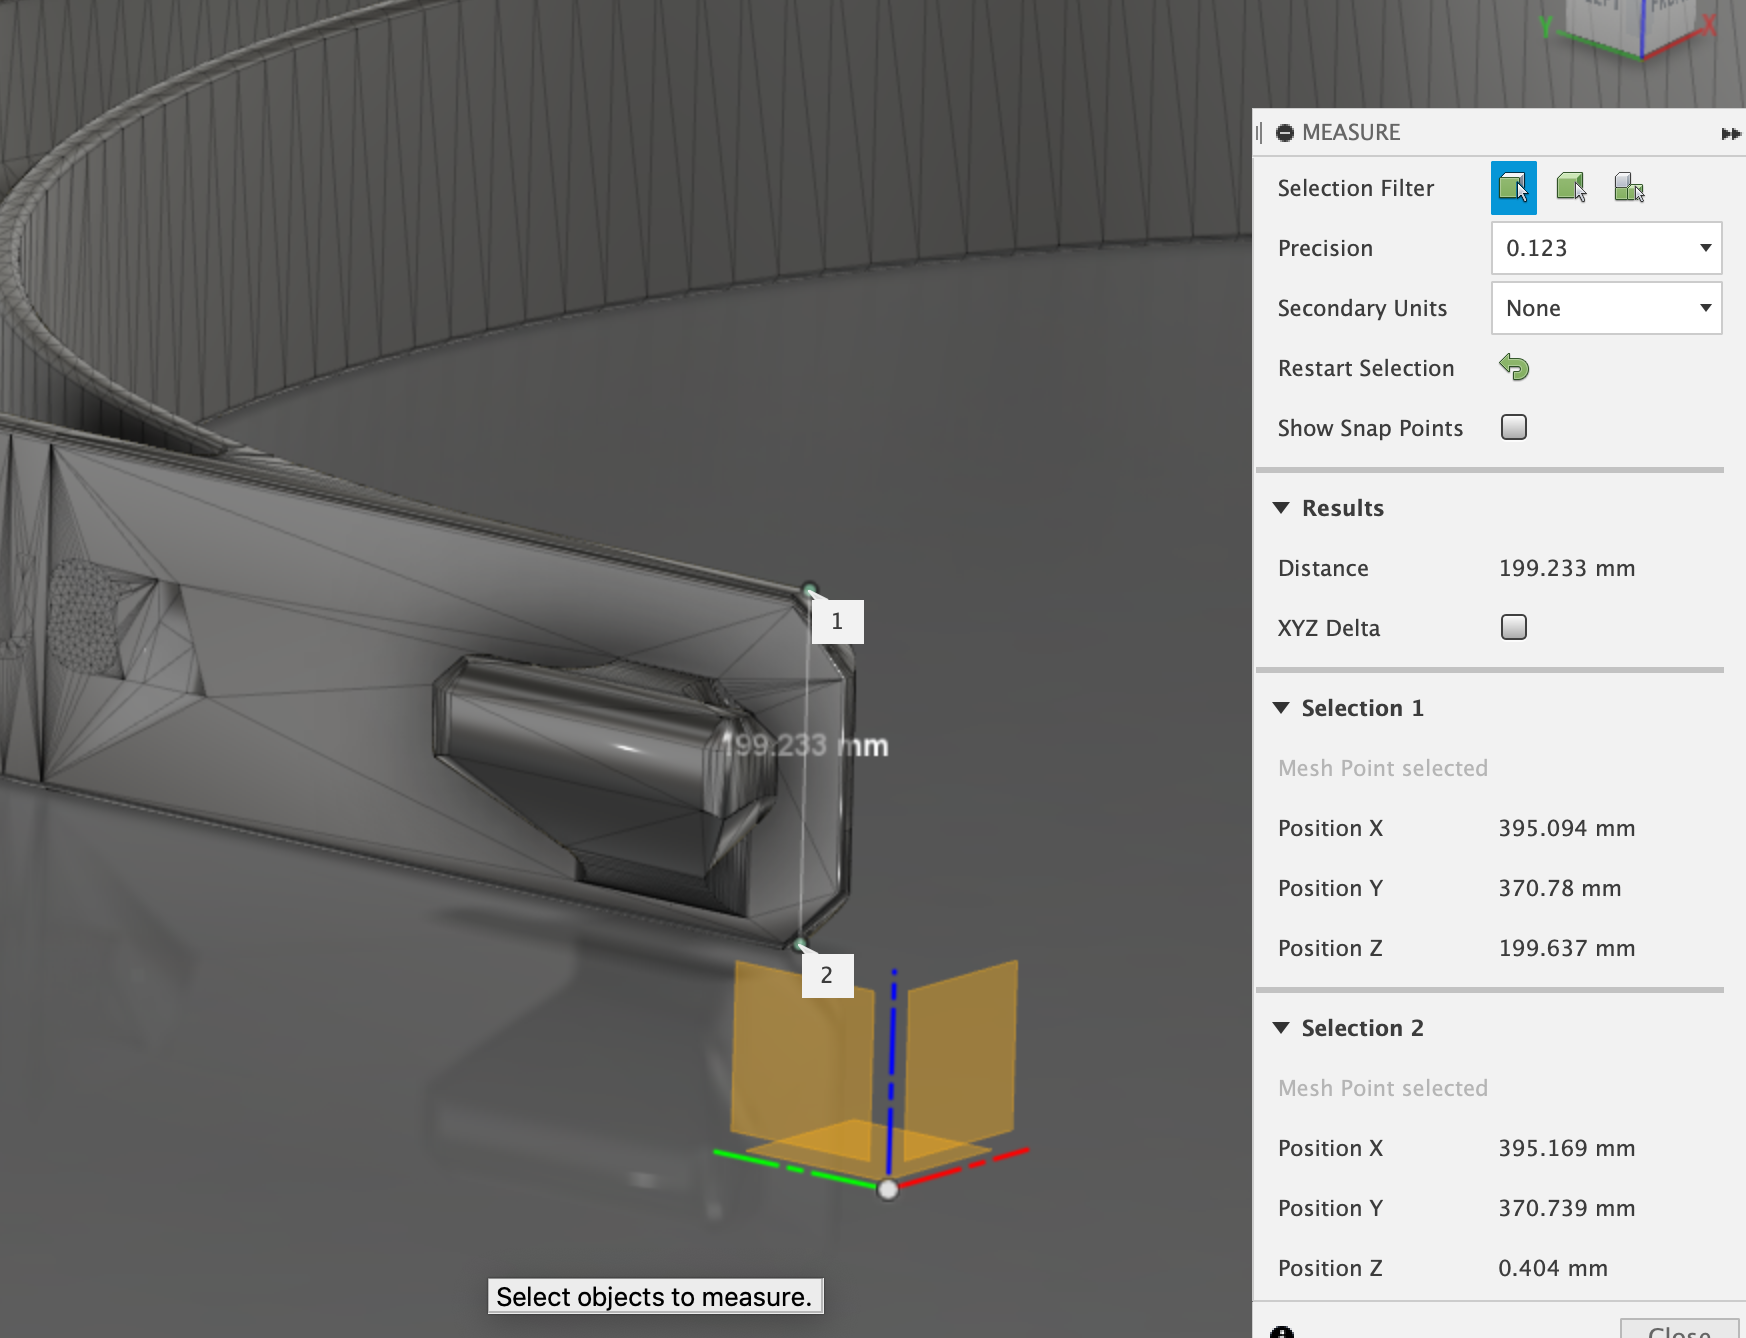Collapse the Results section
The height and width of the screenshot is (1338, 1746).
[1281, 508]
